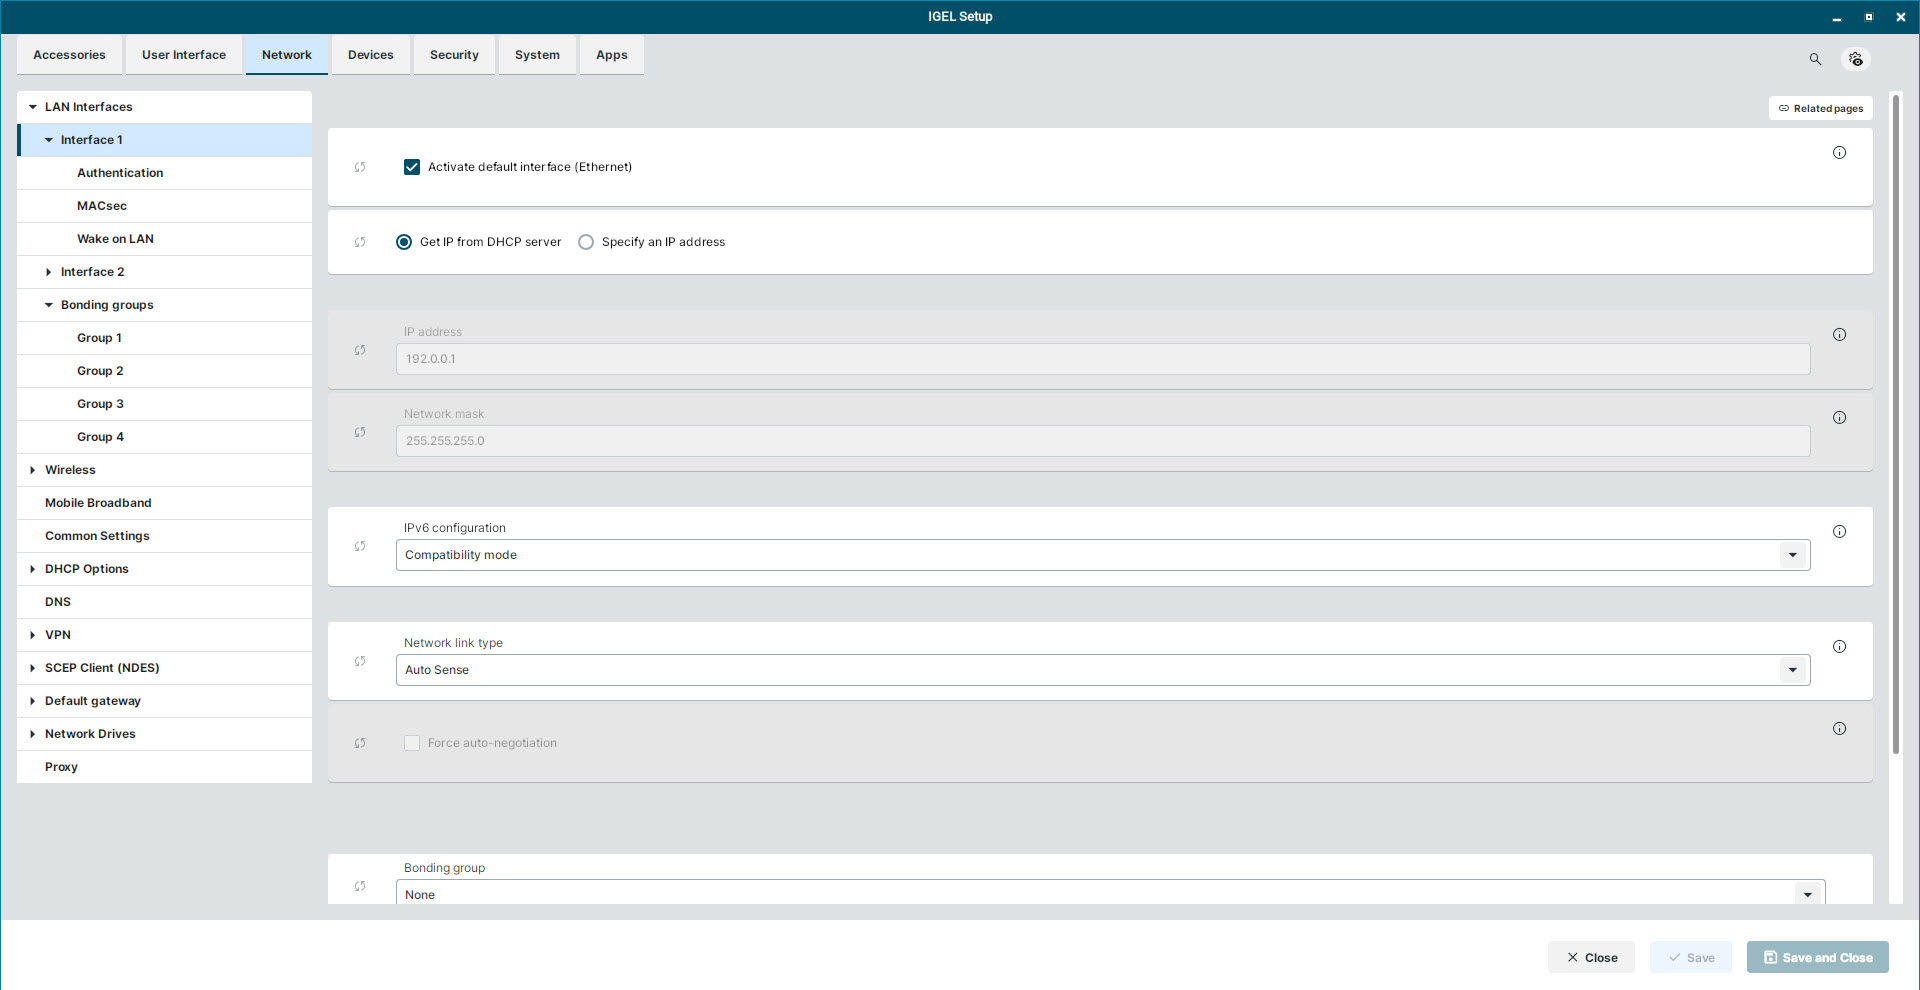1920x990 pixels.
Task: Open Bonding group dropdown
Action: pyautogui.click(x=1110, y=893)
